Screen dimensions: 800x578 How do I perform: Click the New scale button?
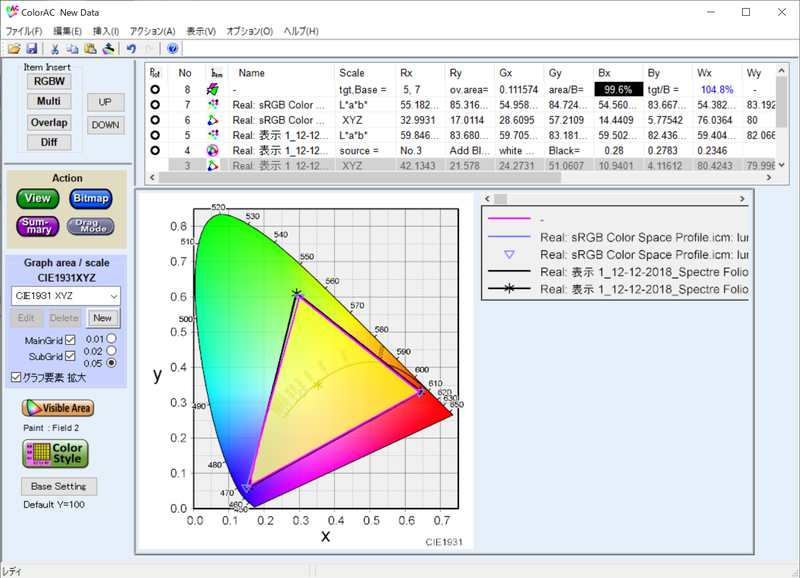101,317
